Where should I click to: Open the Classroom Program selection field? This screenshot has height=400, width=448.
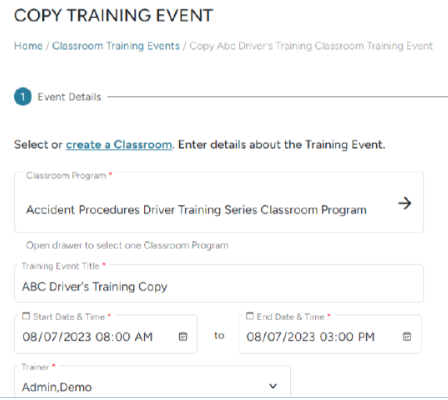pos(219,202)
